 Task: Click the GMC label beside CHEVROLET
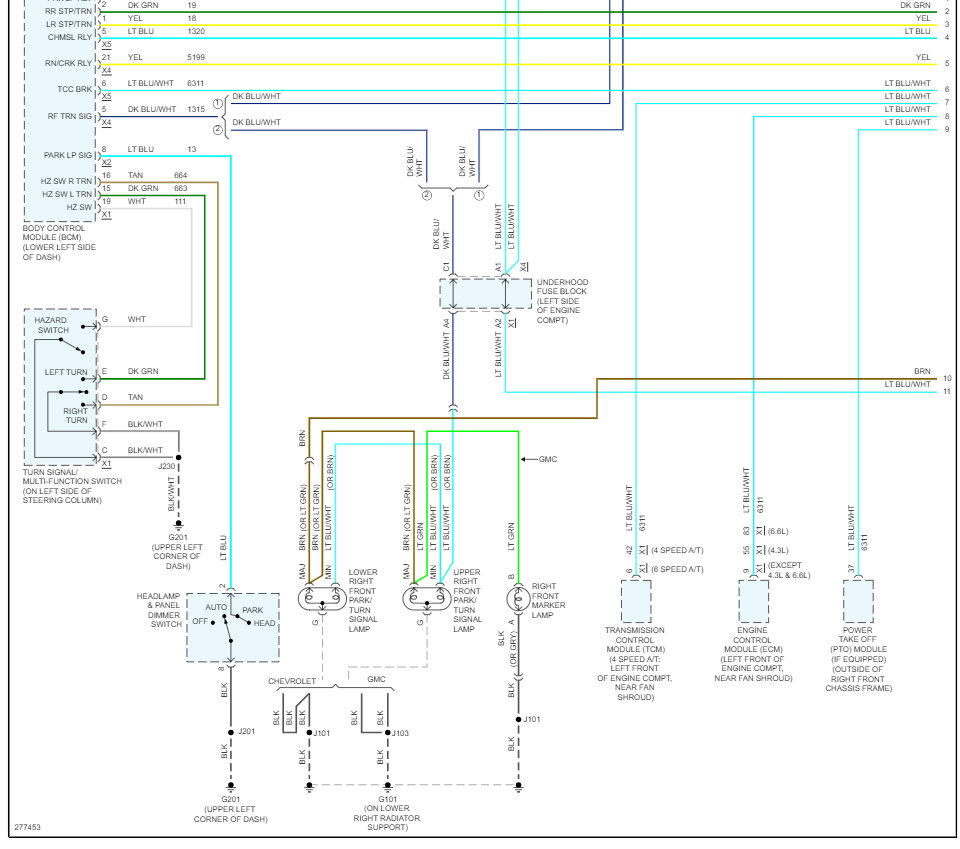tap(377, 679)
